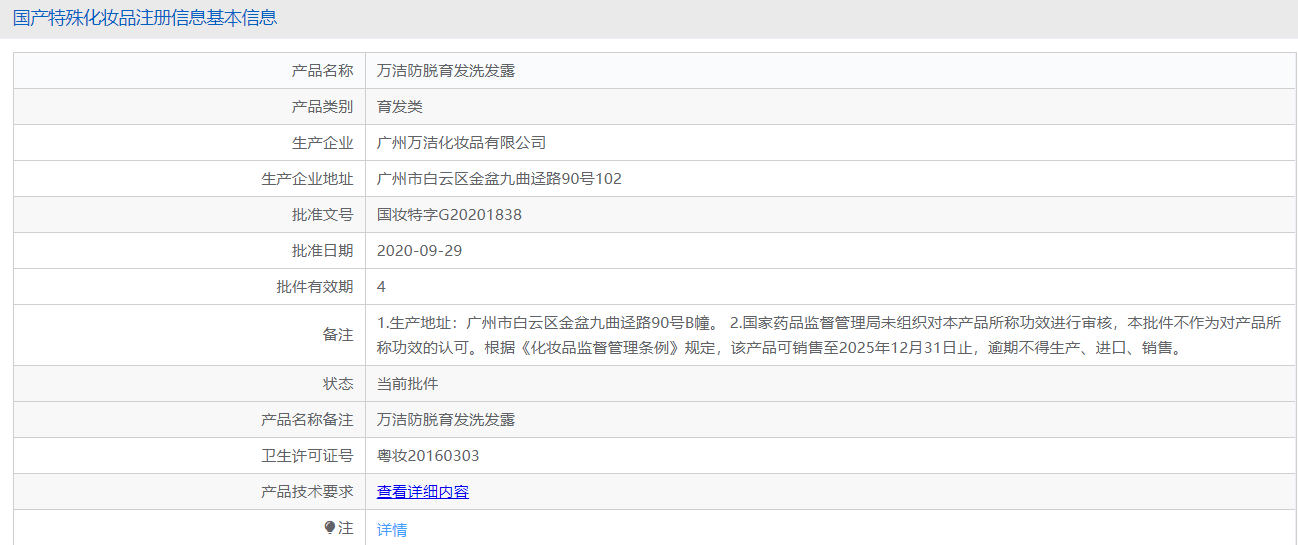Select approval number 国妆特字G20201838

(449, 215)
